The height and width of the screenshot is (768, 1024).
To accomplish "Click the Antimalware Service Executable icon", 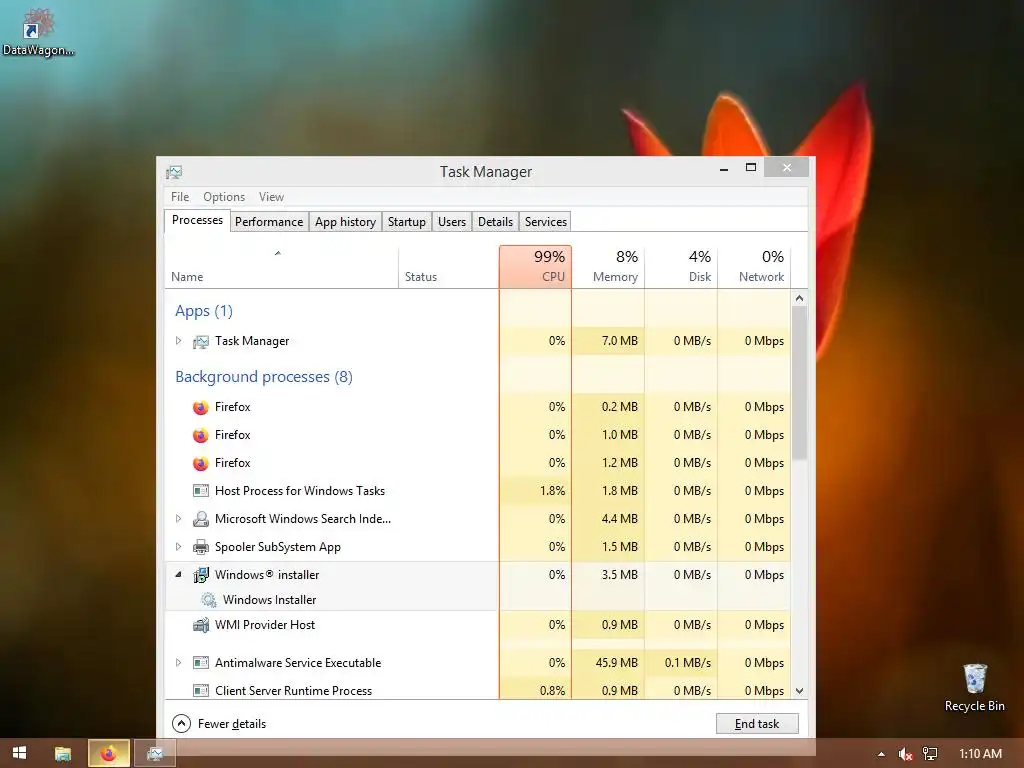I will tap(200, 663).
